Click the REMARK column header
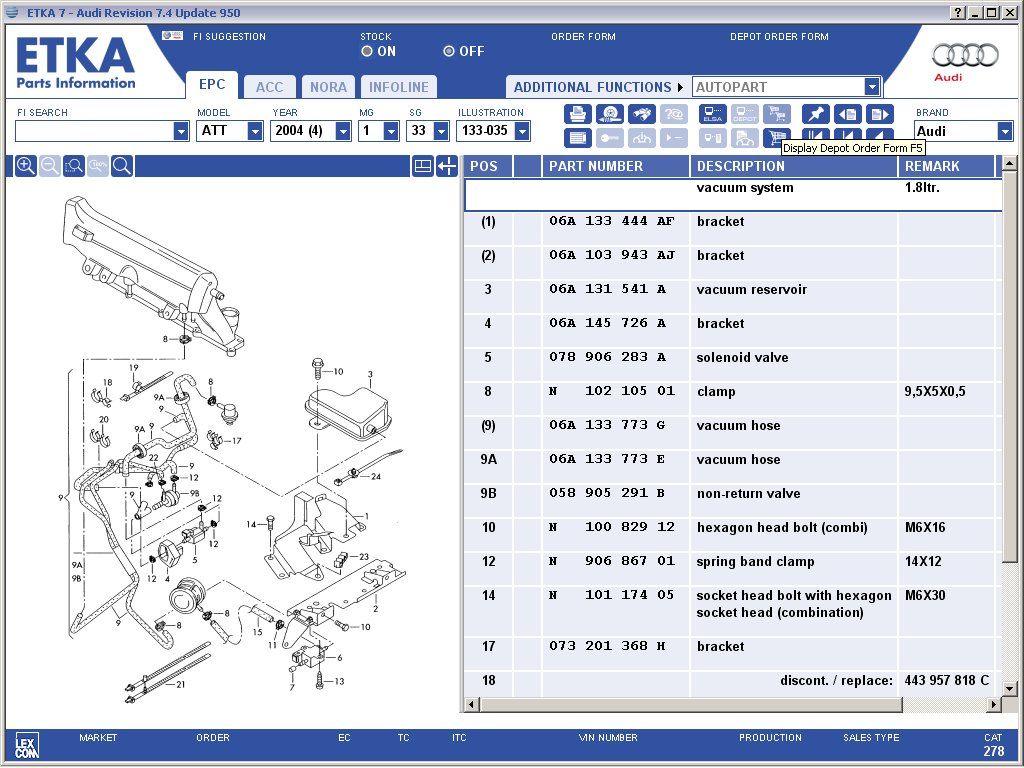1024x768 pixels. tap(947, 166)
